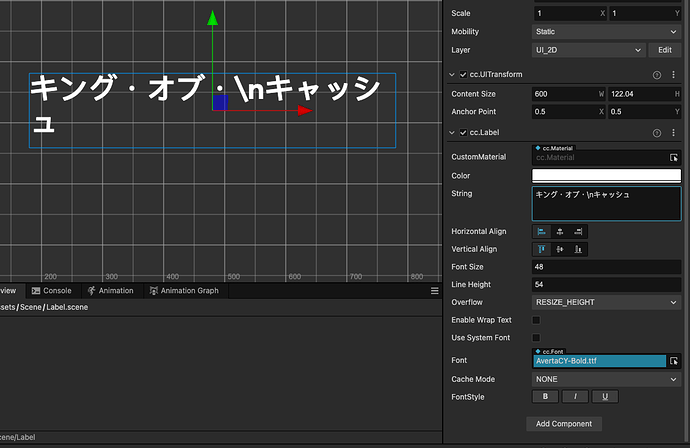The width and height of the screenshot is (690, 448).
Task: Switch to the Console tab
Action: [51, 291]
